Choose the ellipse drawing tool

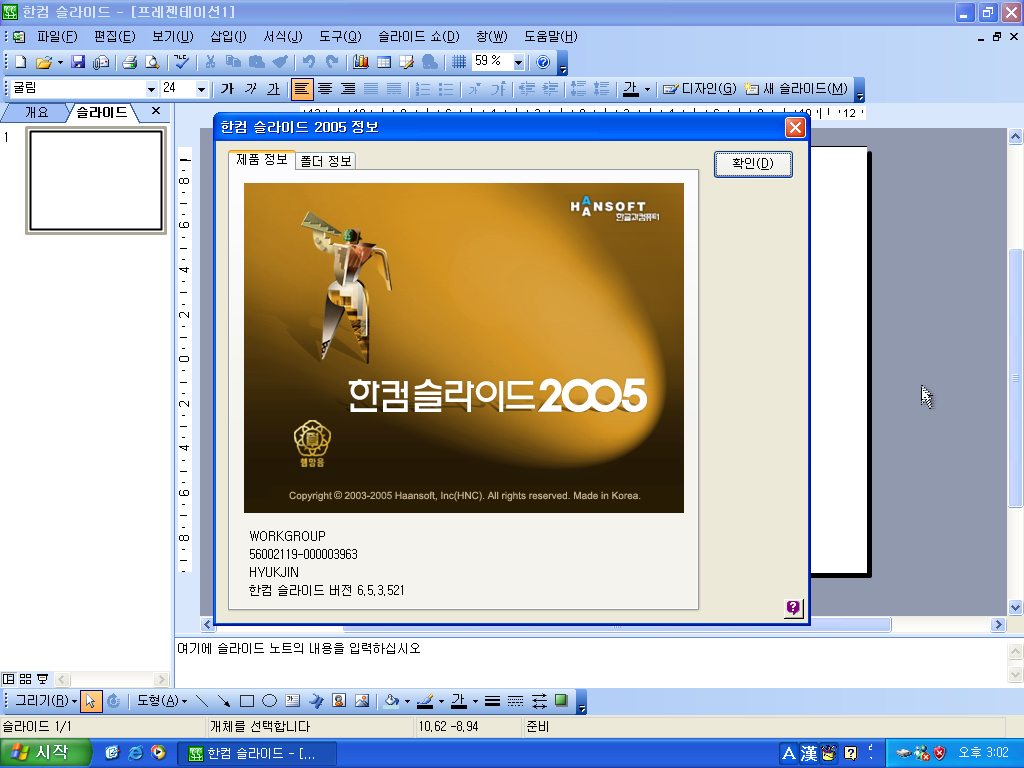click(x=269, y=701)
